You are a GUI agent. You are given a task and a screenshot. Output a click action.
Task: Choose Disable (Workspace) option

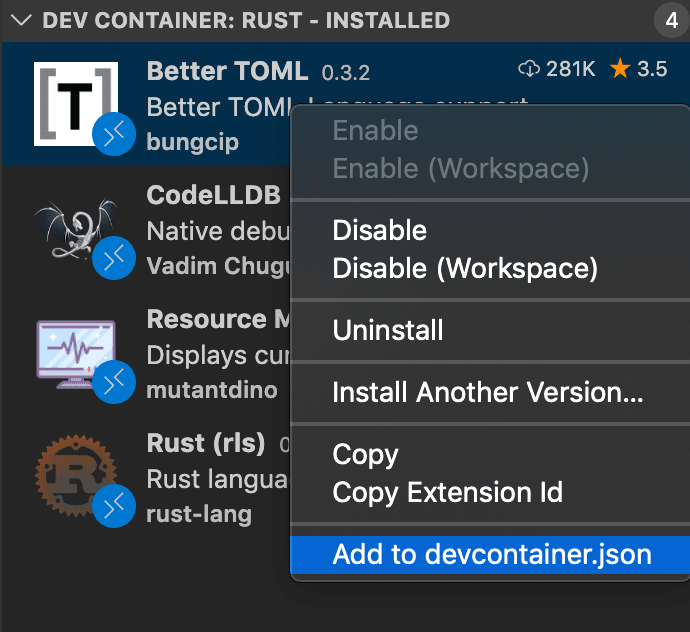tap(465, 268)
